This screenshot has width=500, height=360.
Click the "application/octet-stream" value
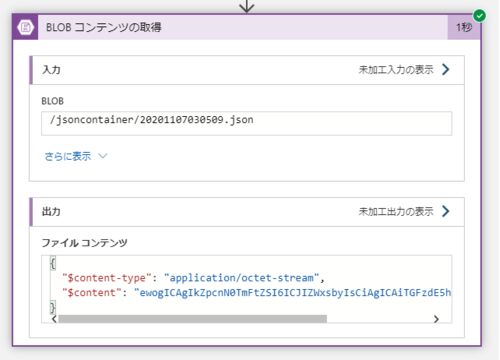(242, 278)
